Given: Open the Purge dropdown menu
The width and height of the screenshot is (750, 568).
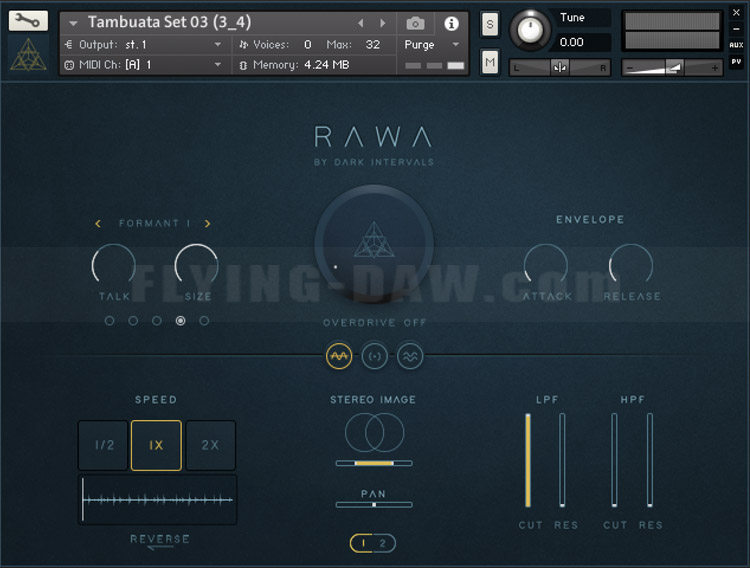Looking at the screenshot, I should click(x=431, y=45).
